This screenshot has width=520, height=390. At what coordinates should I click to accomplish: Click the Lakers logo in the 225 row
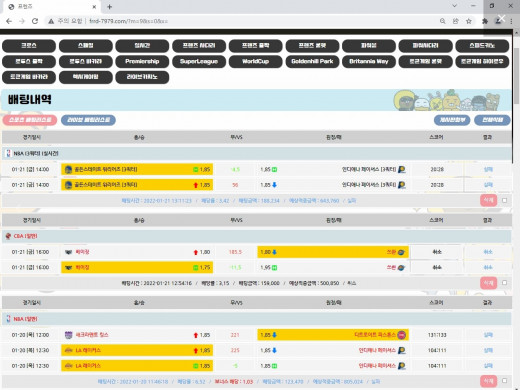pos(68,350)
